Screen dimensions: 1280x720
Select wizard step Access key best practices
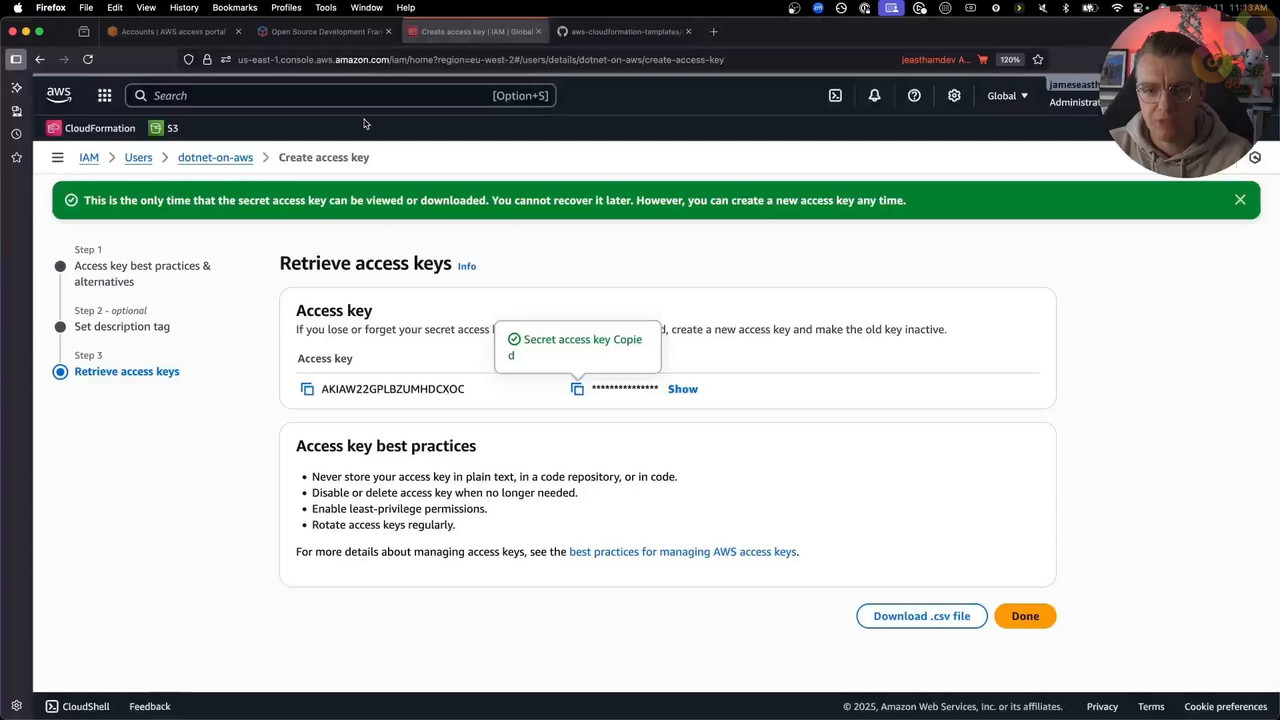tap(142, 274)
